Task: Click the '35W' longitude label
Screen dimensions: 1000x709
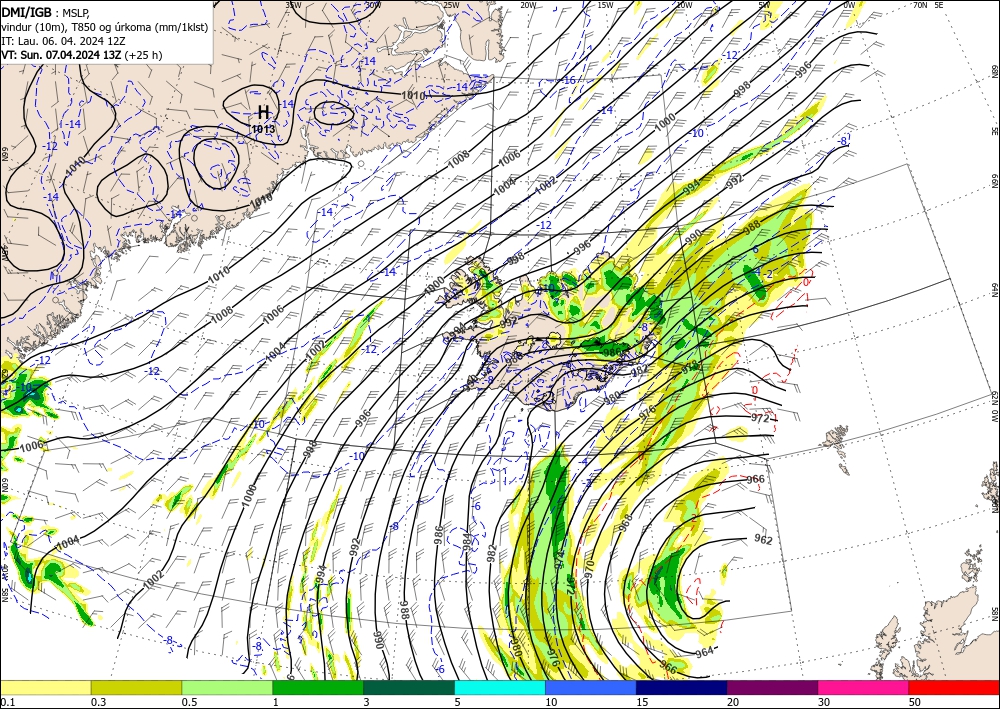Action: (293, 5)
